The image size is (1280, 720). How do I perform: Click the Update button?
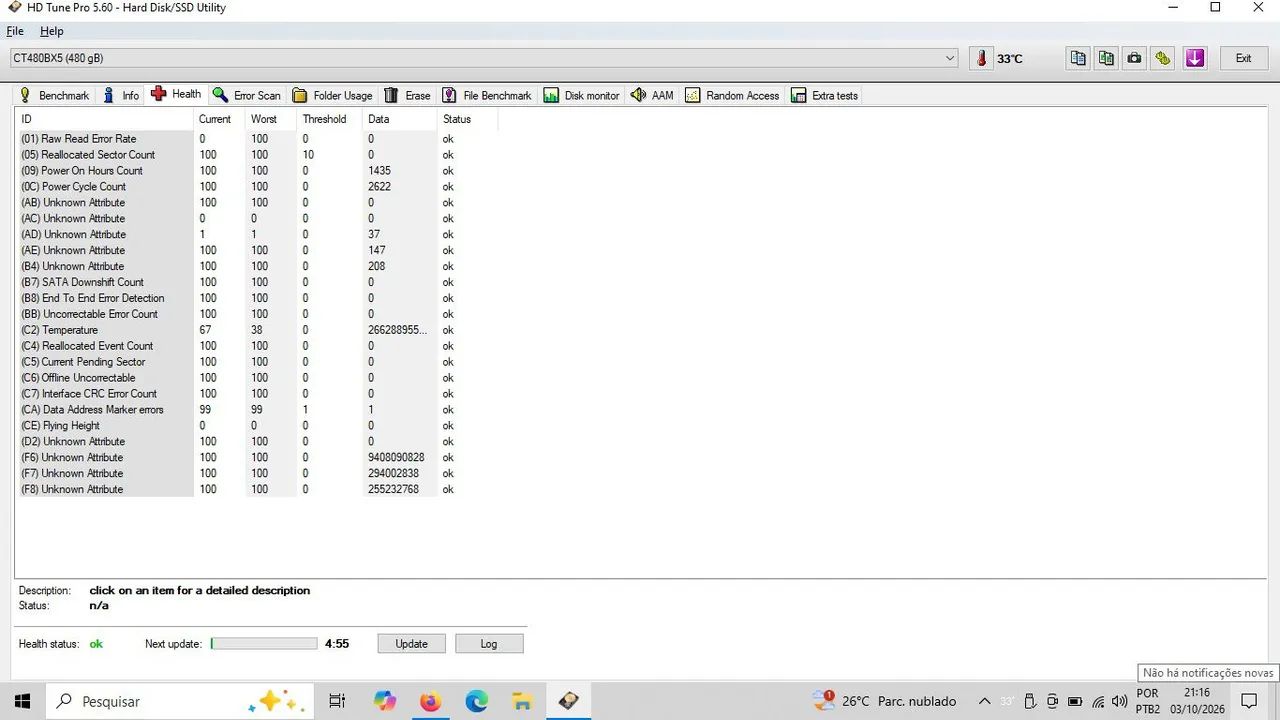coord(411,644)
